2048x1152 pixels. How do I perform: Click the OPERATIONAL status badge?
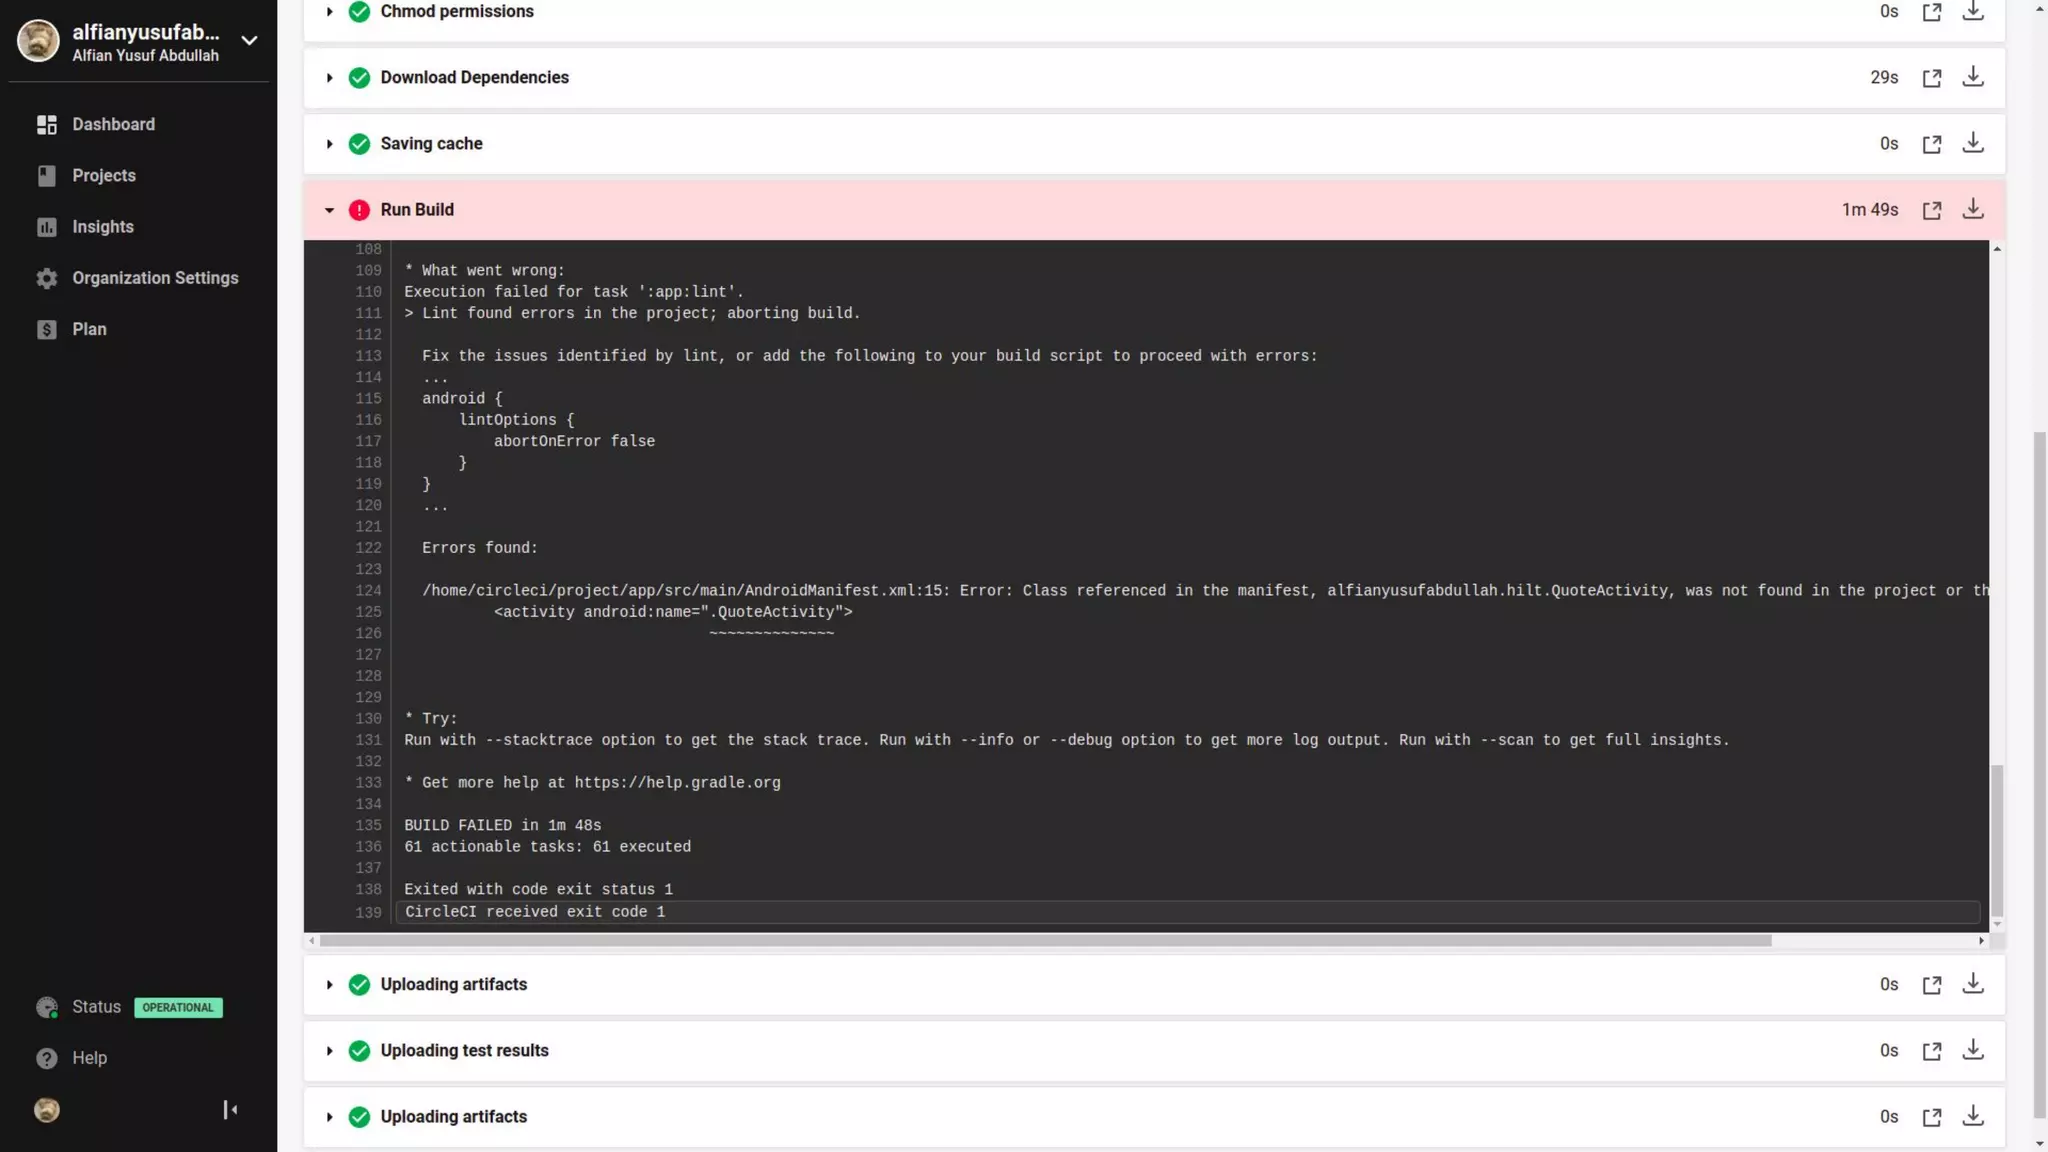click(178, 1007)
